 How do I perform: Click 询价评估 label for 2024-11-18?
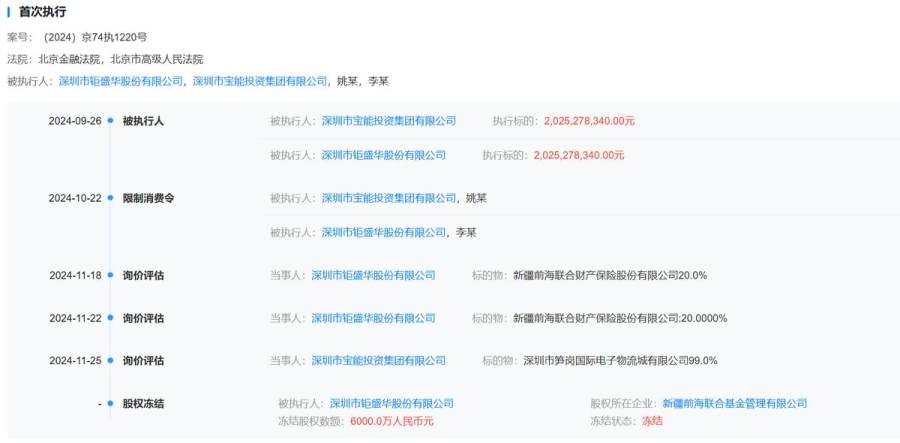click(x=143, y=275)
